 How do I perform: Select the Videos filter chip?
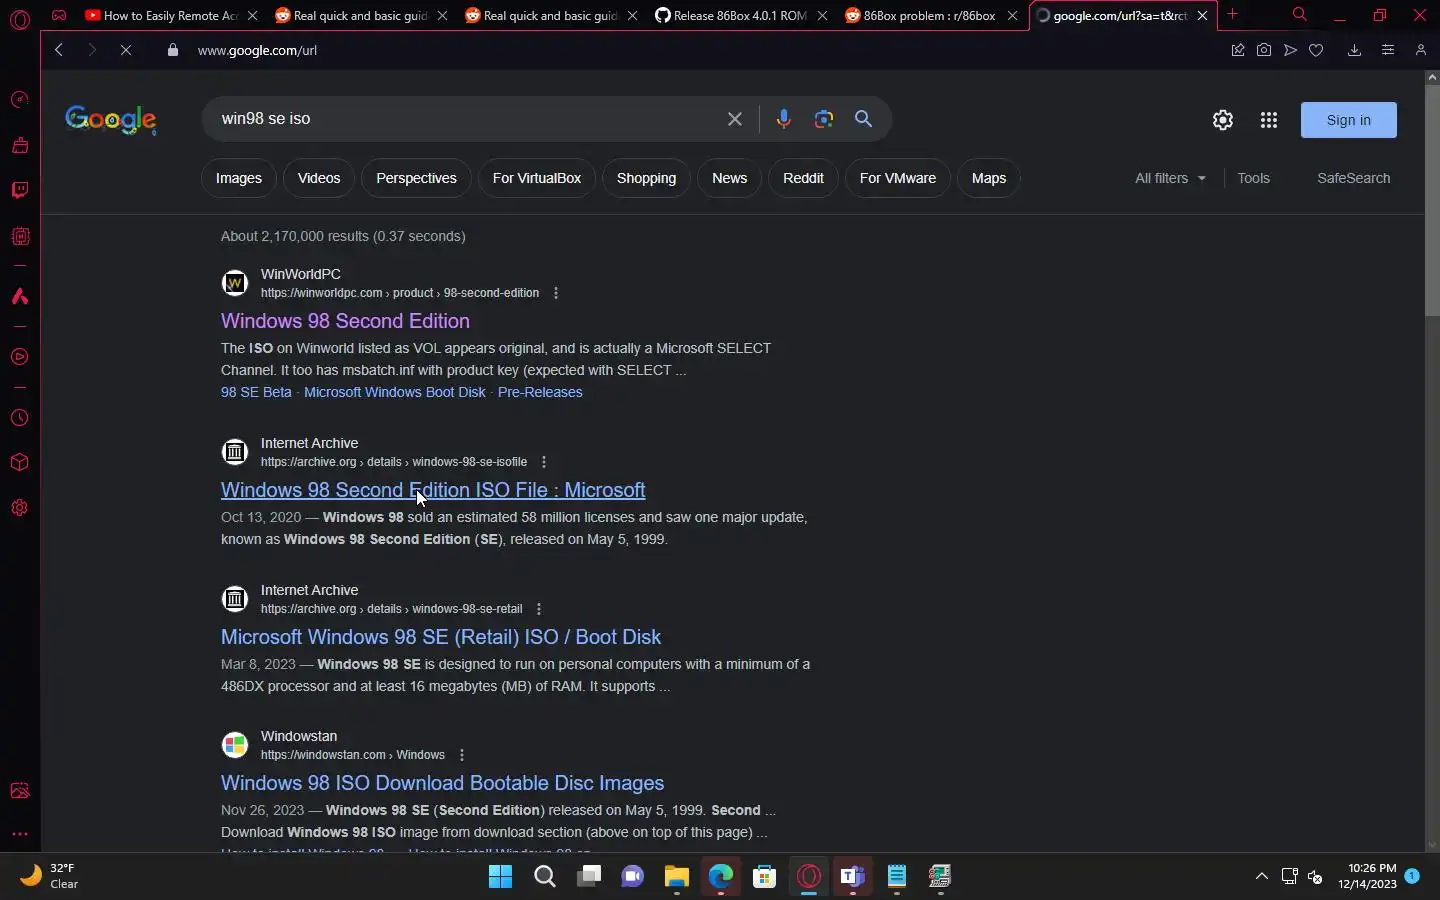coord(319,178)
